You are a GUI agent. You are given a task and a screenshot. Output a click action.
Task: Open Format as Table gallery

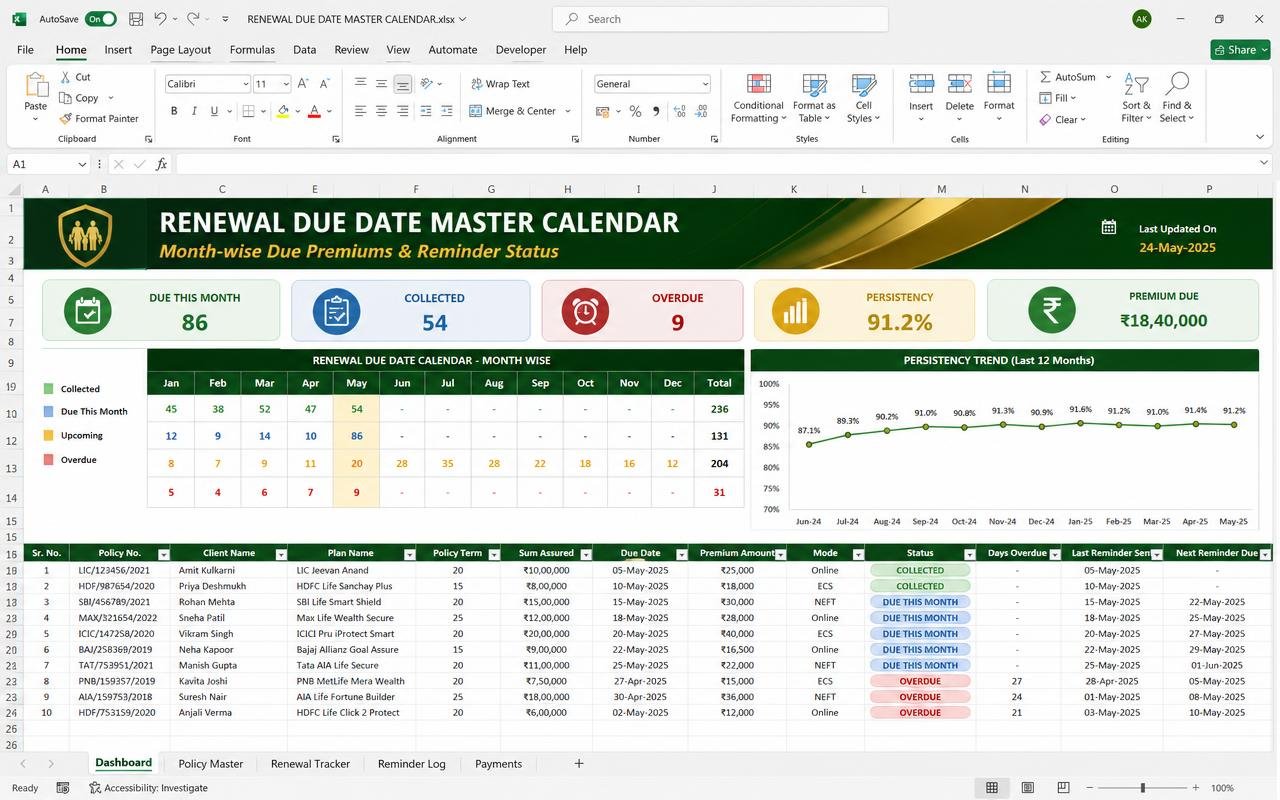(814, 98)
